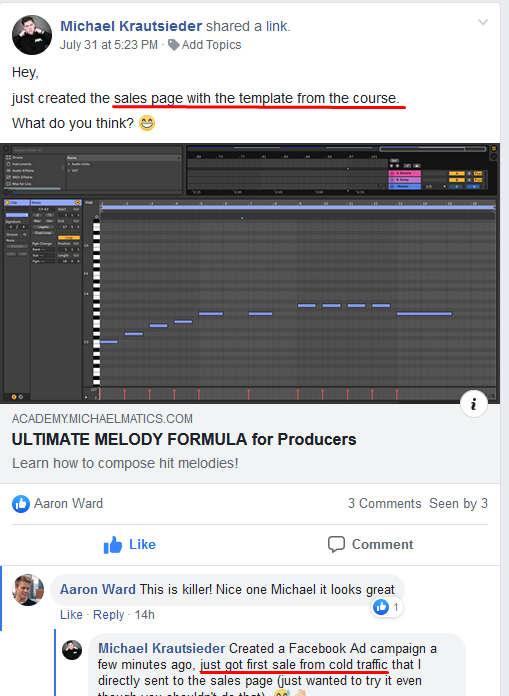Open the like reaction icon near Aaron Ward

click(x=21, y=504)
